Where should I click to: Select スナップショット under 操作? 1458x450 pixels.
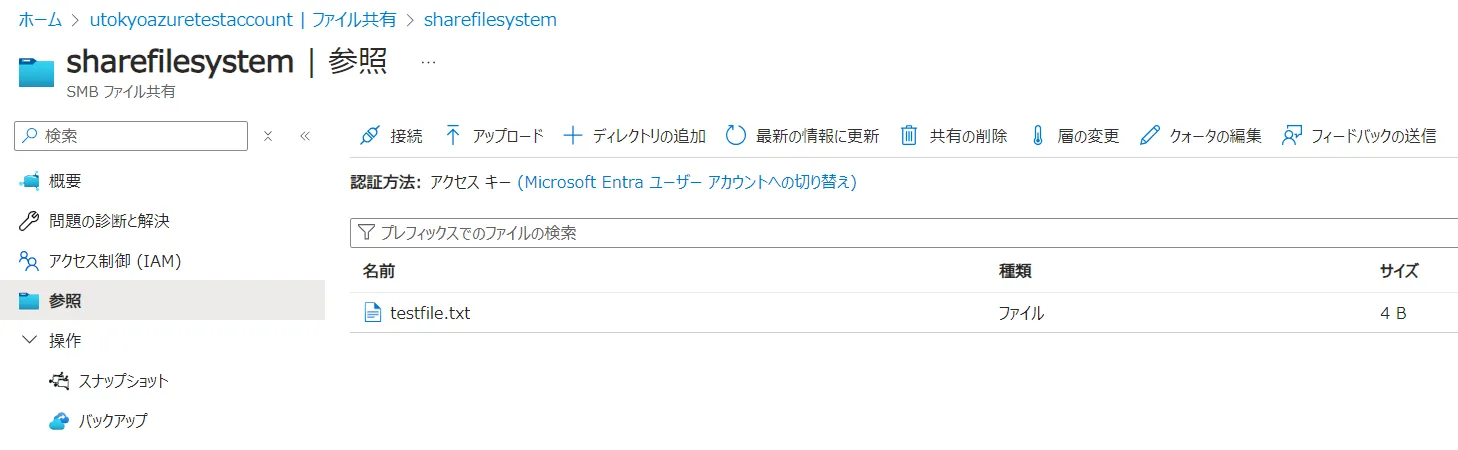123,381
